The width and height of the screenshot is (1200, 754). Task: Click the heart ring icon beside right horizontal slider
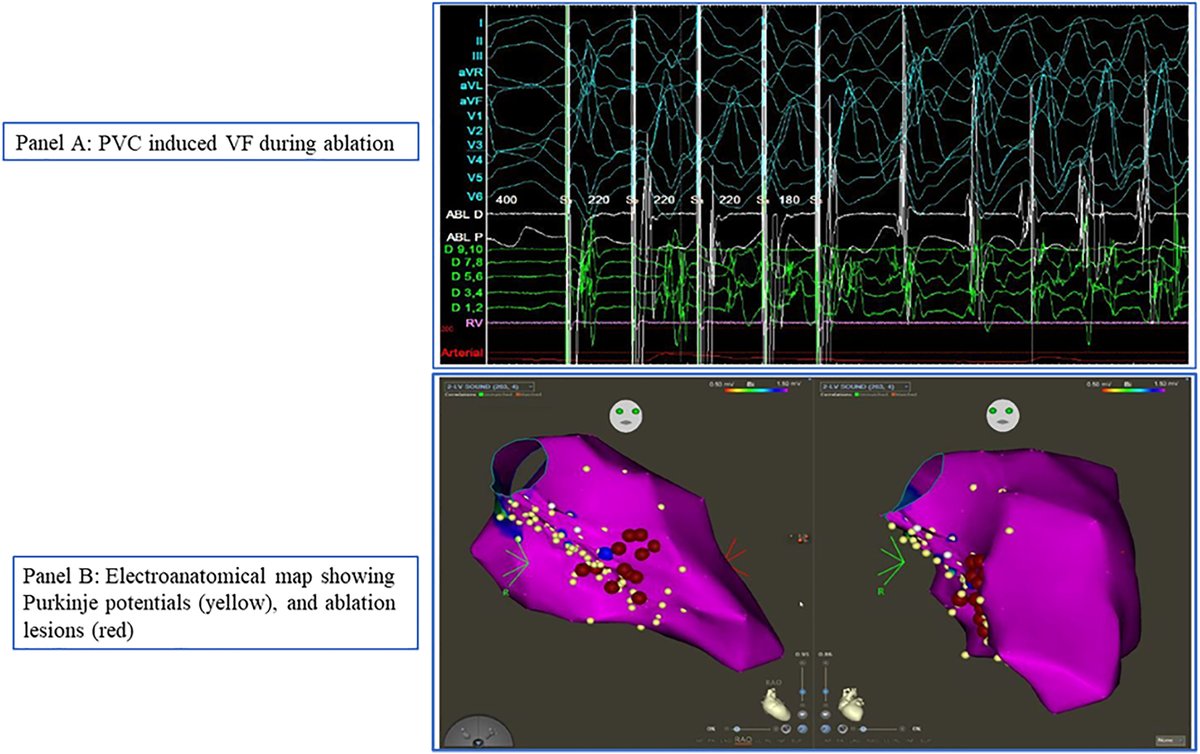point(842,729)
